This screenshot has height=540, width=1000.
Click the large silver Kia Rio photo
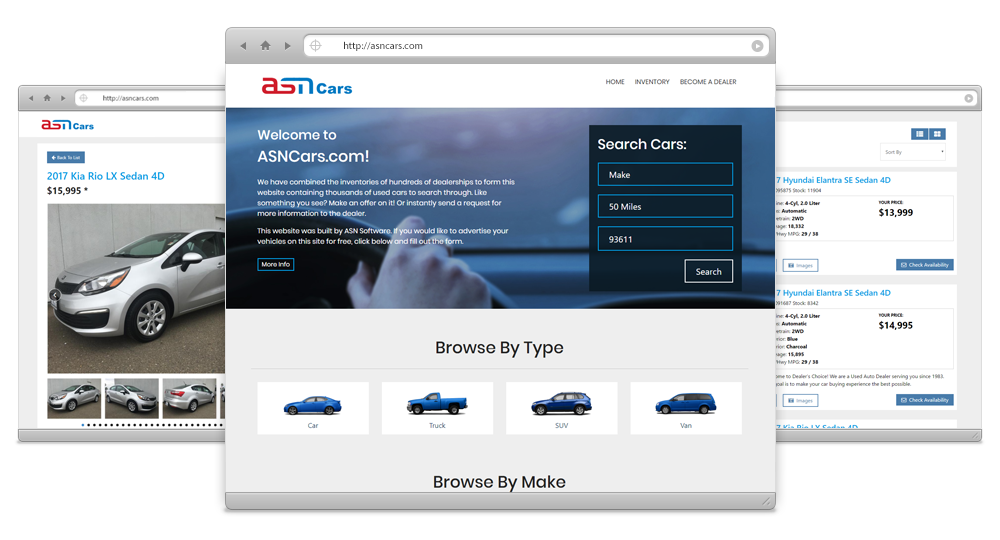(136, 288)
